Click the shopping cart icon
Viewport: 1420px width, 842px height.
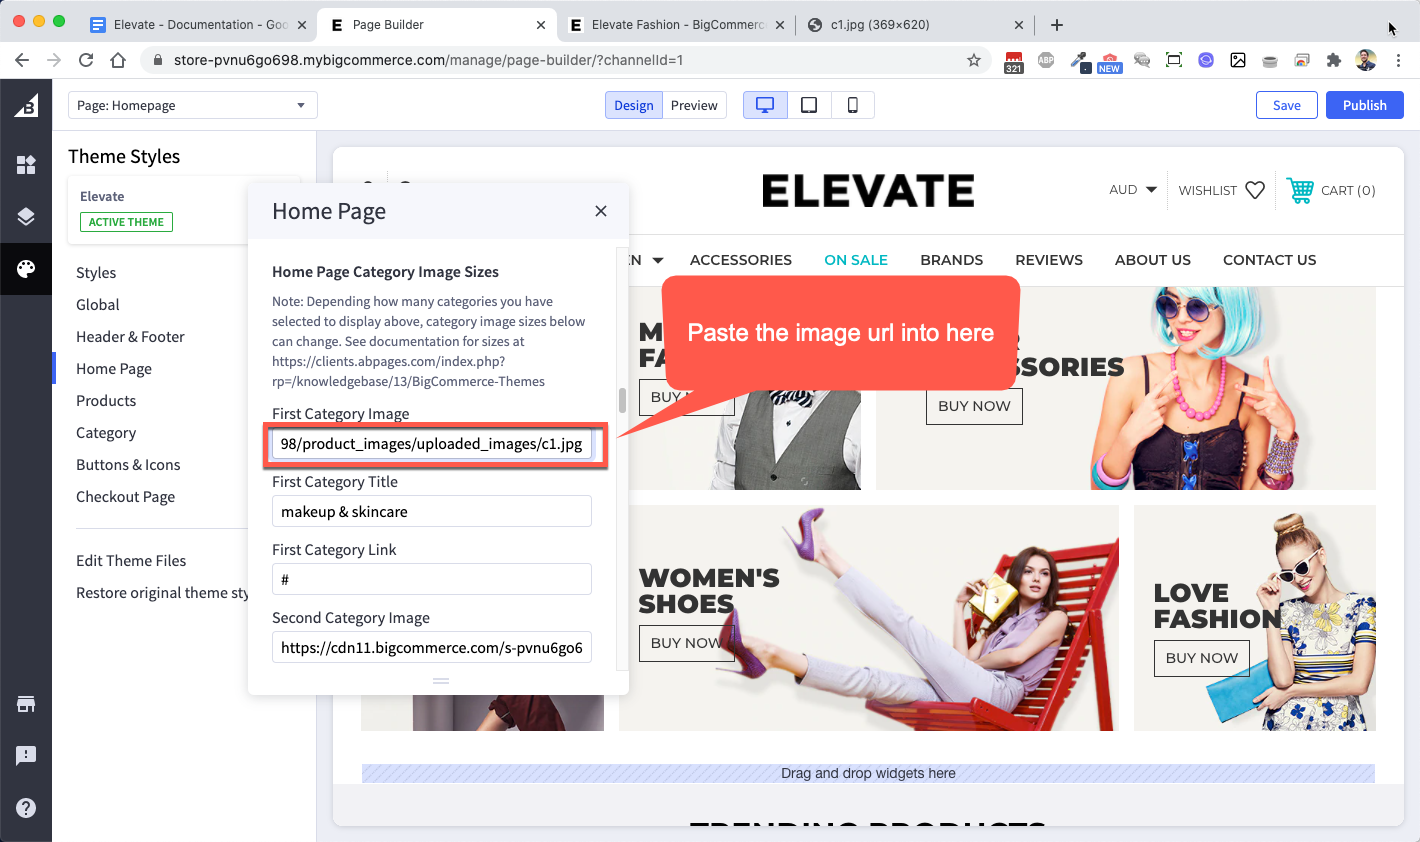pyautogui.click(x=1300, y=190)
